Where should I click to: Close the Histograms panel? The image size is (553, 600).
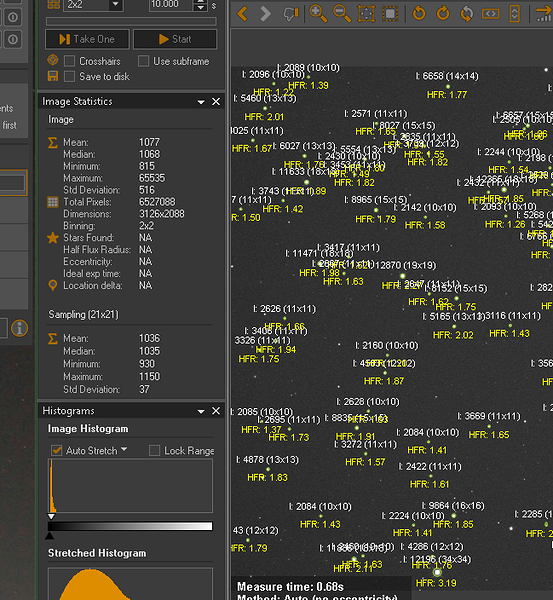coord(216,411)
